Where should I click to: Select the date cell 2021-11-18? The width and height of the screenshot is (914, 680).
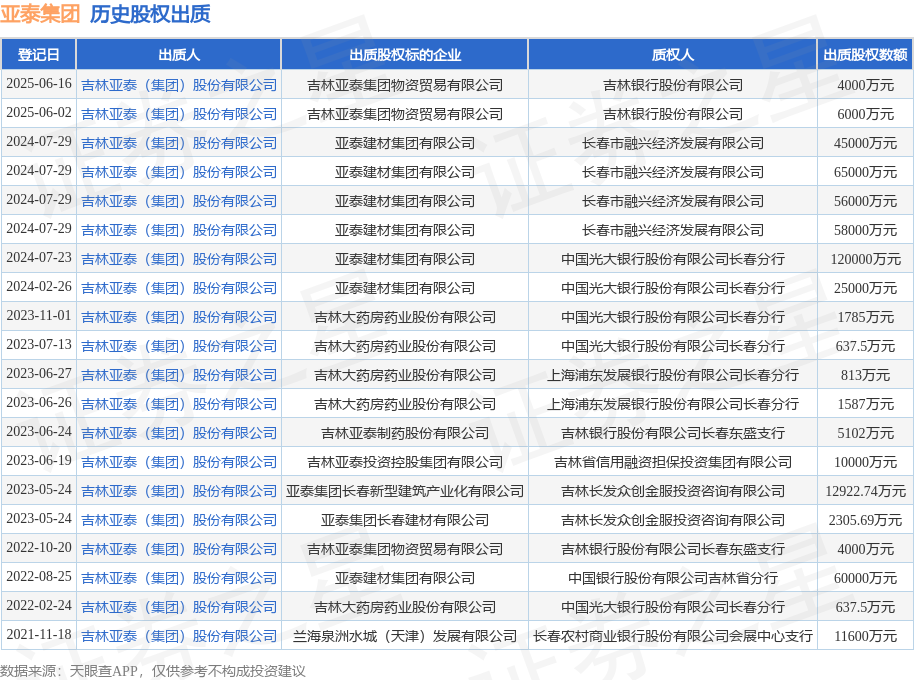coord(39,635)
